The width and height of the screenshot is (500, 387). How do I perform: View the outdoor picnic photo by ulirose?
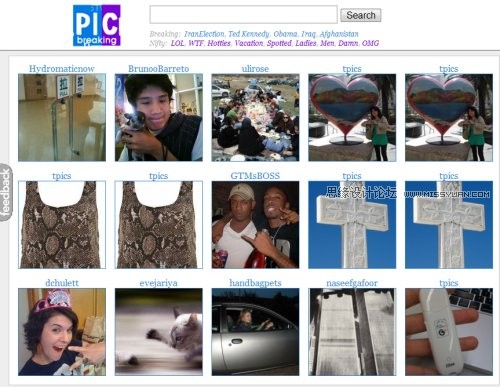(x=255, y=118)
